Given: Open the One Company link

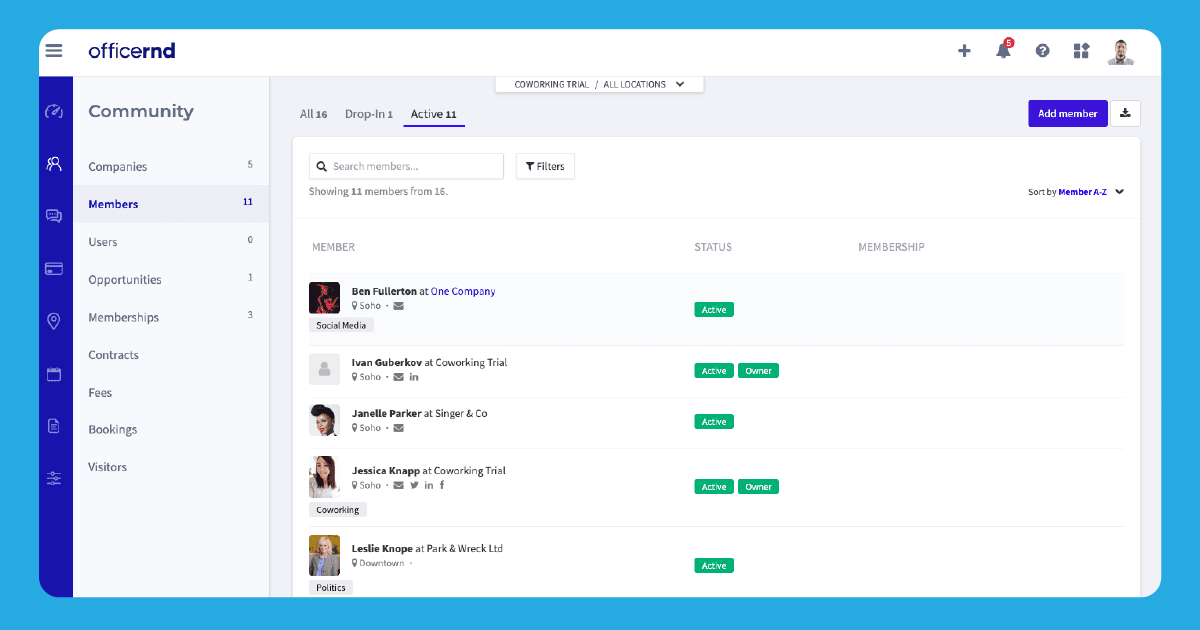Looking at the screenshot, I should [x=463, y=292].
